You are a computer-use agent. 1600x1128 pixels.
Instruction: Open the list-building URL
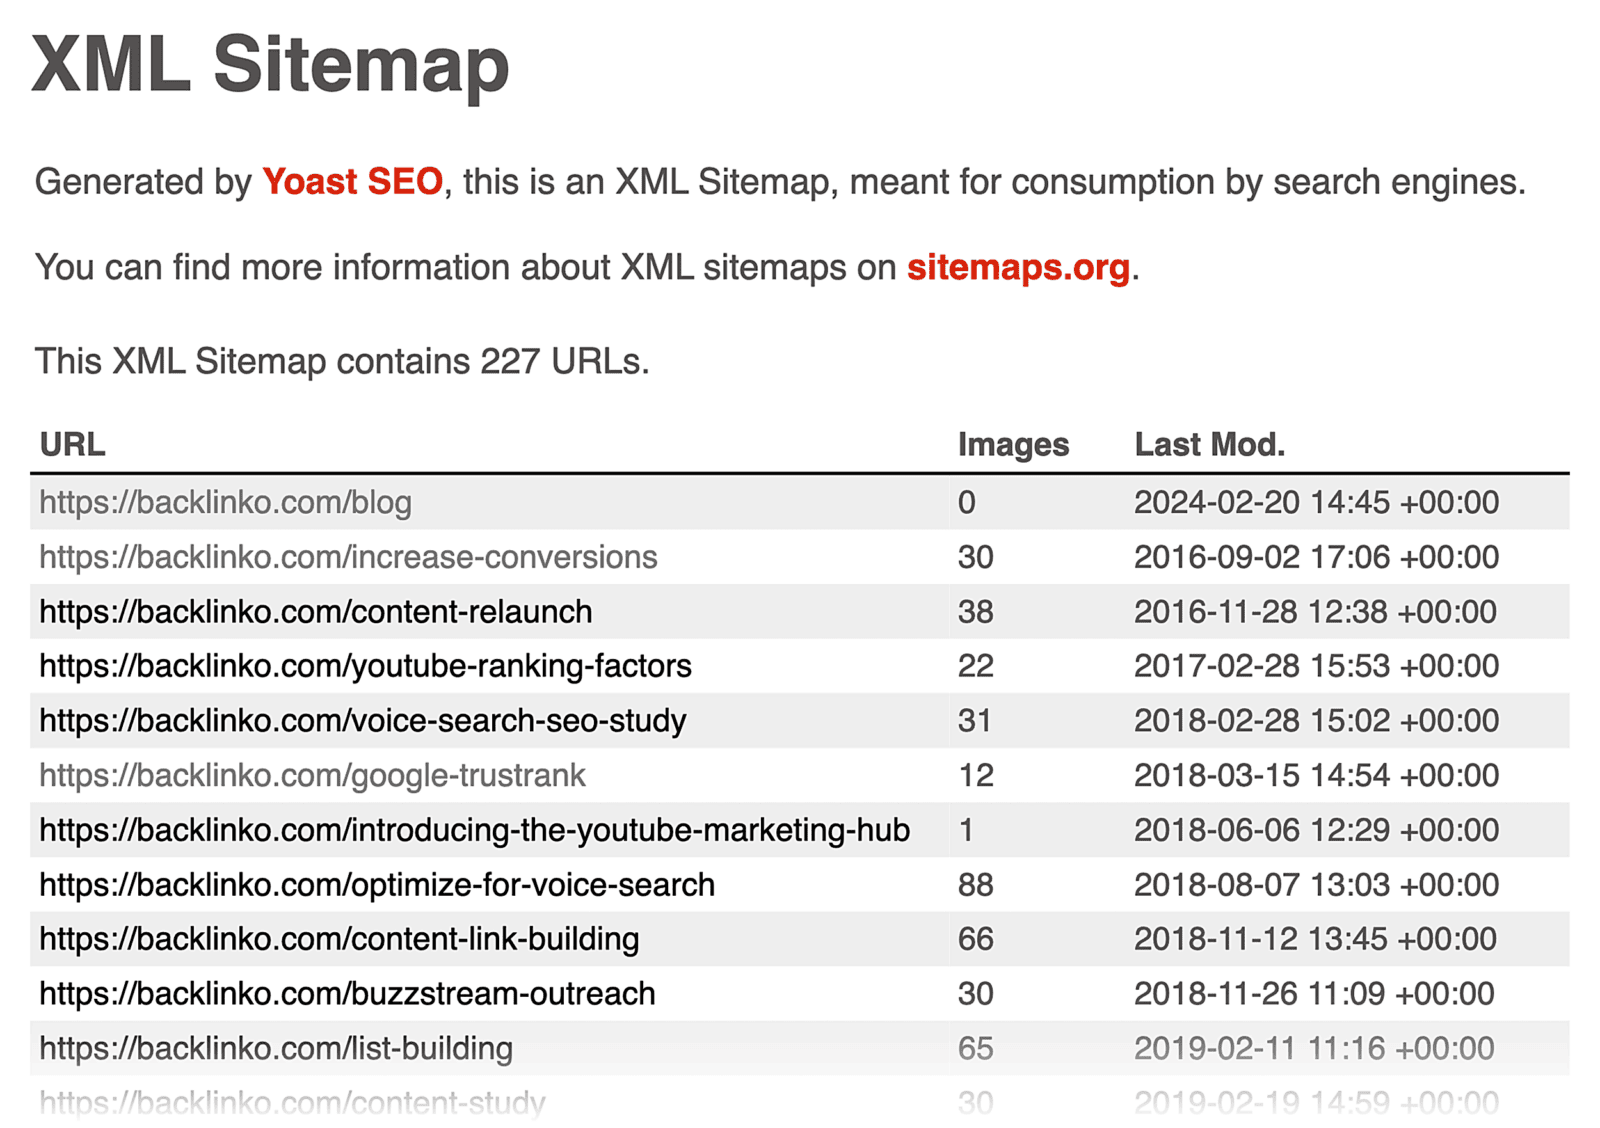pyautogui.click(x=276, y=1048)
